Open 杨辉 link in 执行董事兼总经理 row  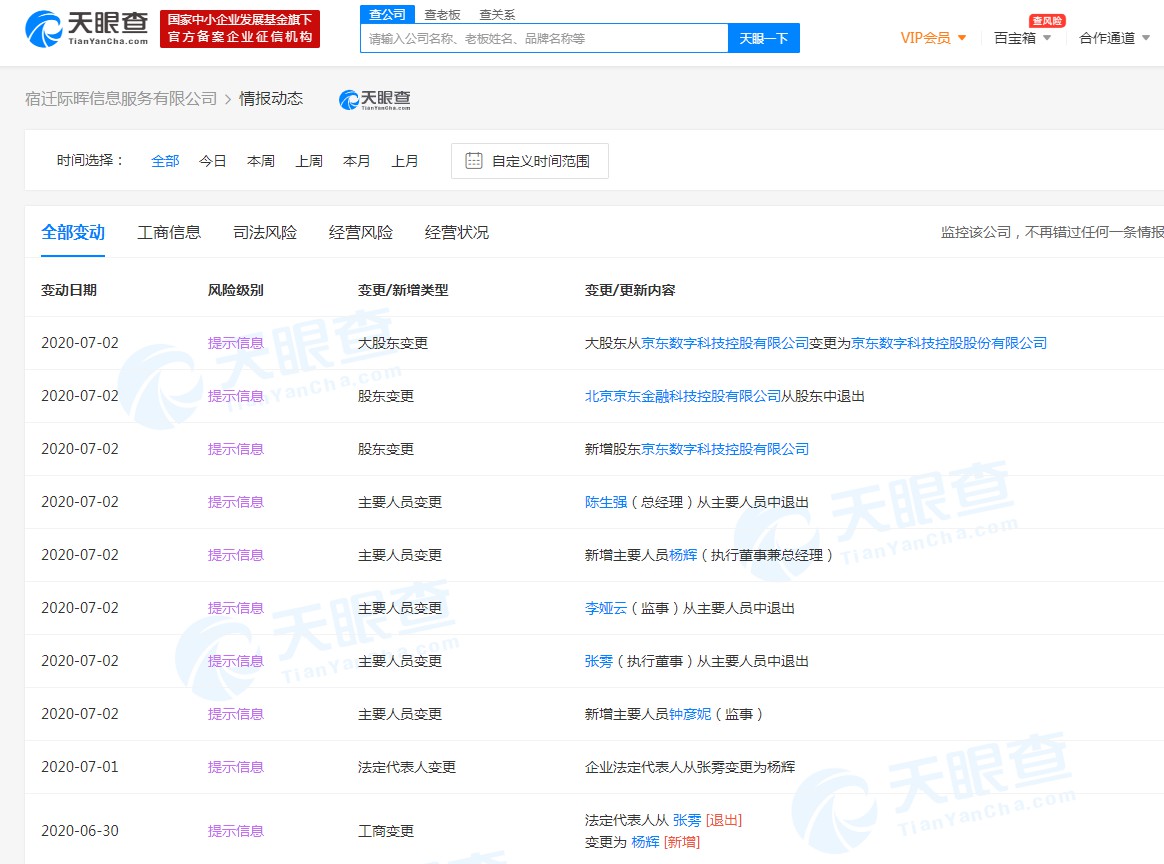(683, 555)
